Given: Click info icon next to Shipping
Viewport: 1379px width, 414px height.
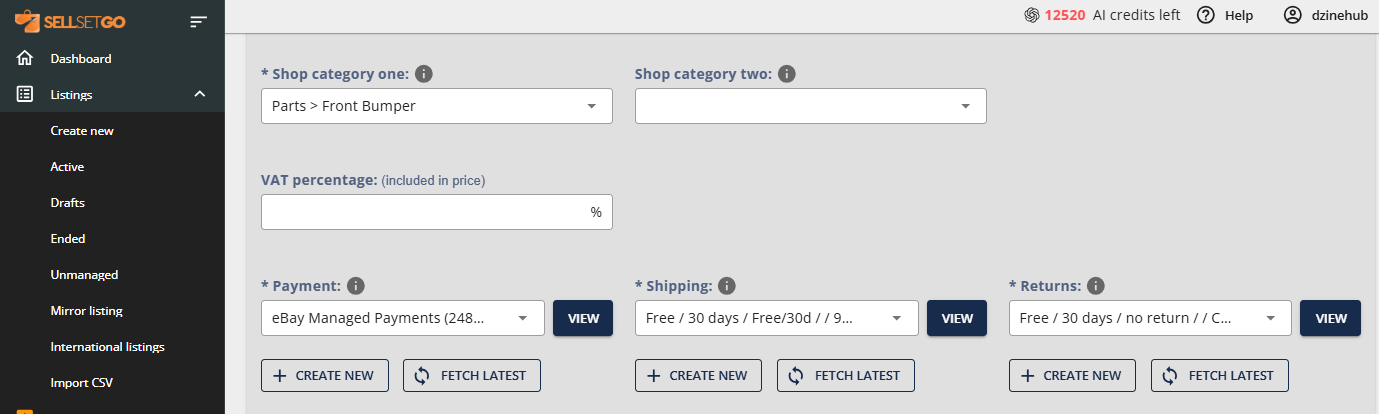Looking at the screenshot, I should pyautogui.click(x=727, y=286).
